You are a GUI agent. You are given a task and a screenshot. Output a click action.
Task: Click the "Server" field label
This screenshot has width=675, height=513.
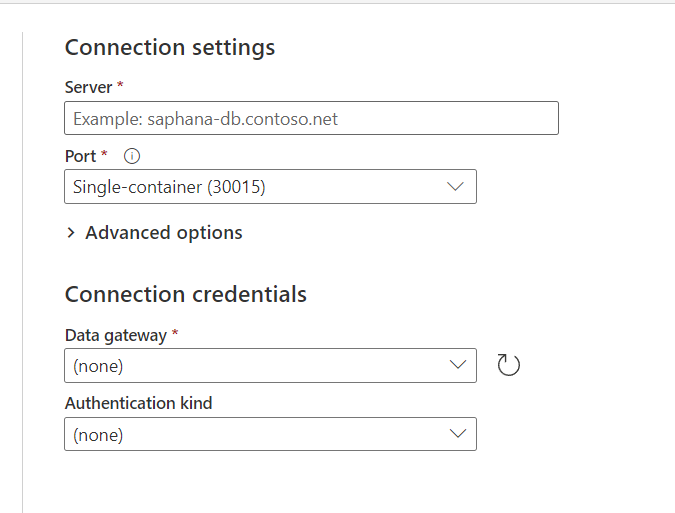click(x=88, y=87)
